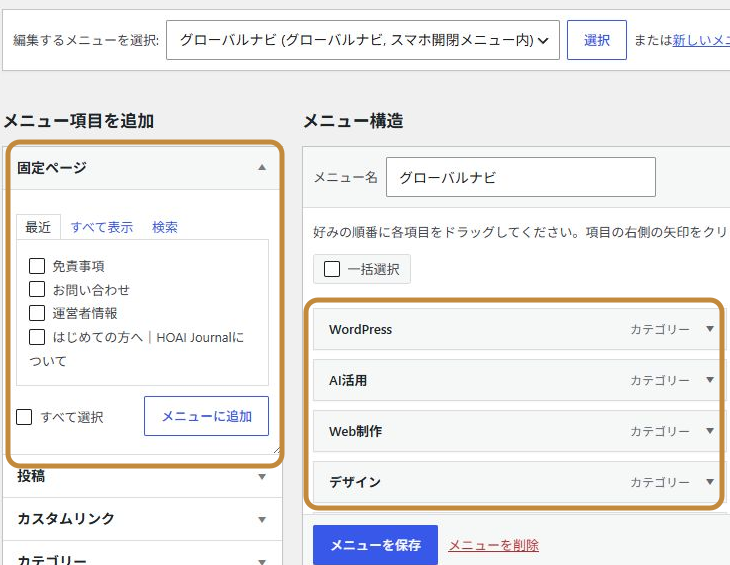The image size is (730, 565).
Task: Open the menu selection dropdown グローバルナビ
Action: pos(363,40)
